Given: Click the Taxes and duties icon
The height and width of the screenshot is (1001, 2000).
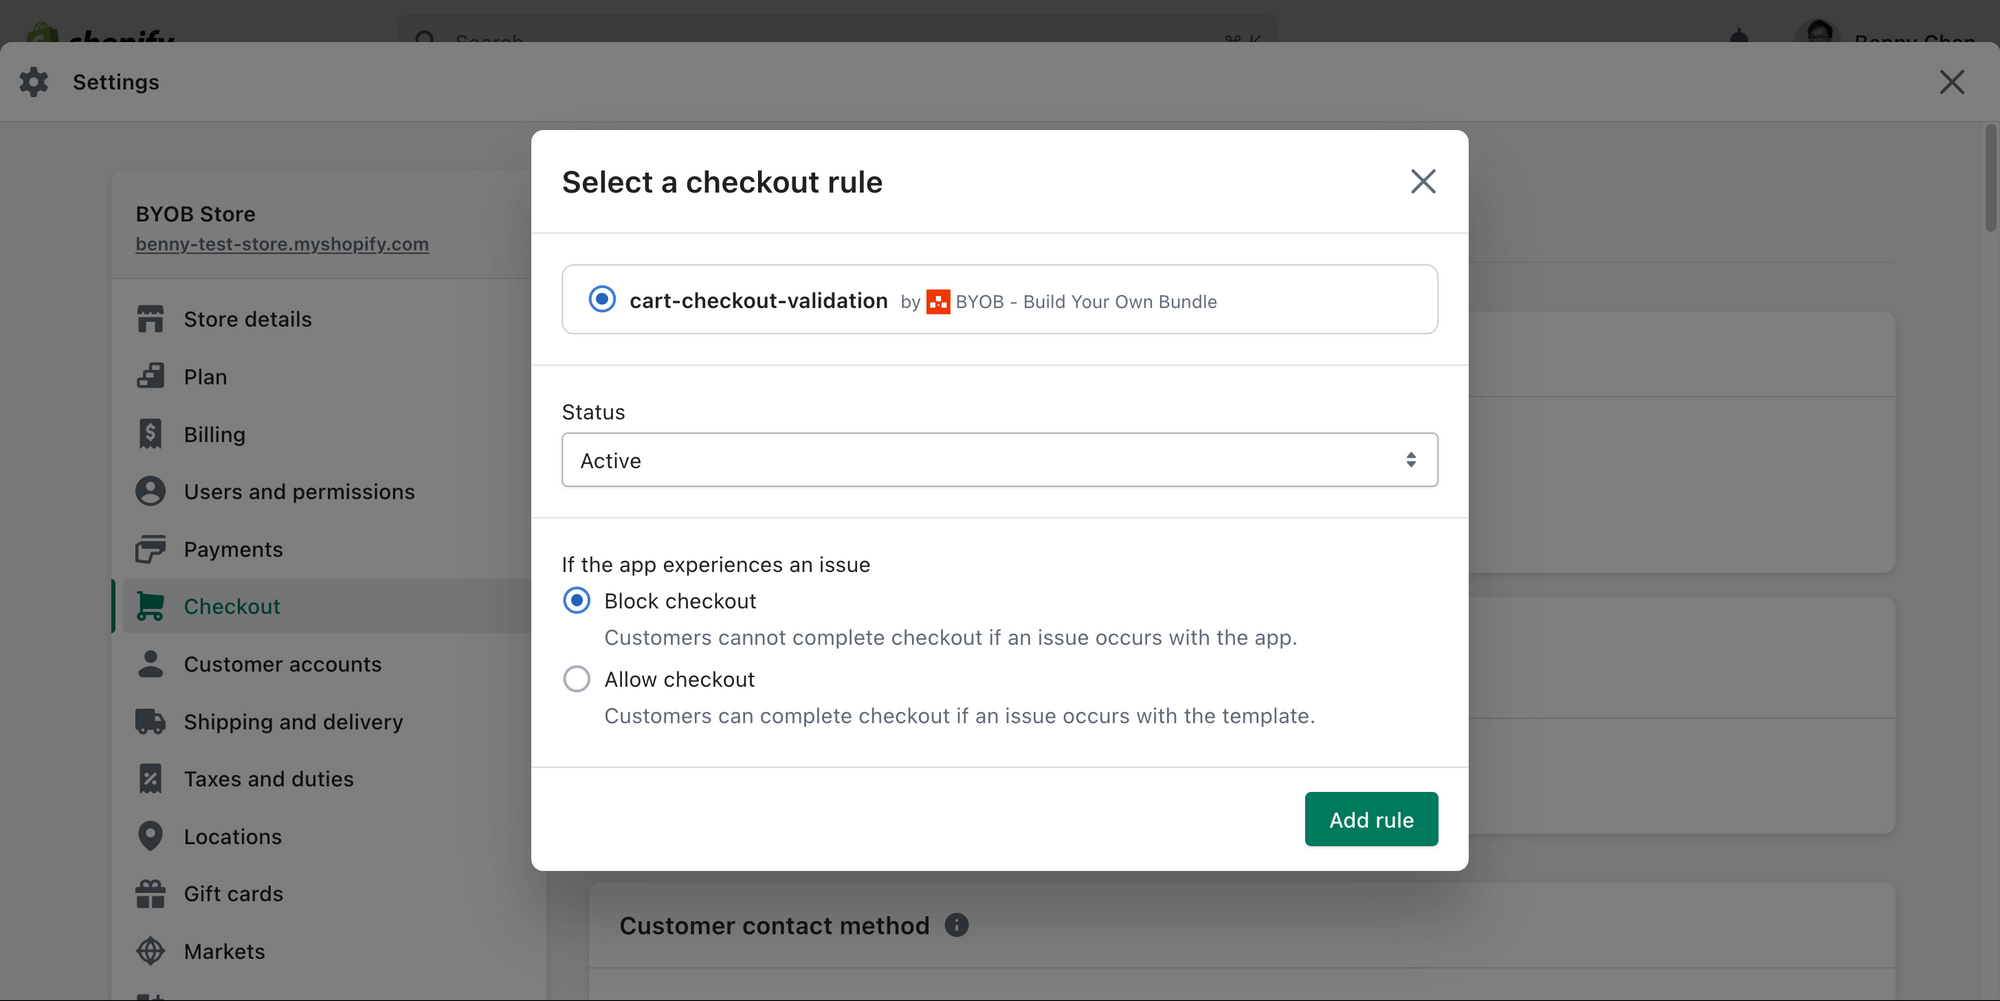Looking at the screenshot, I should tap(150, 778).
